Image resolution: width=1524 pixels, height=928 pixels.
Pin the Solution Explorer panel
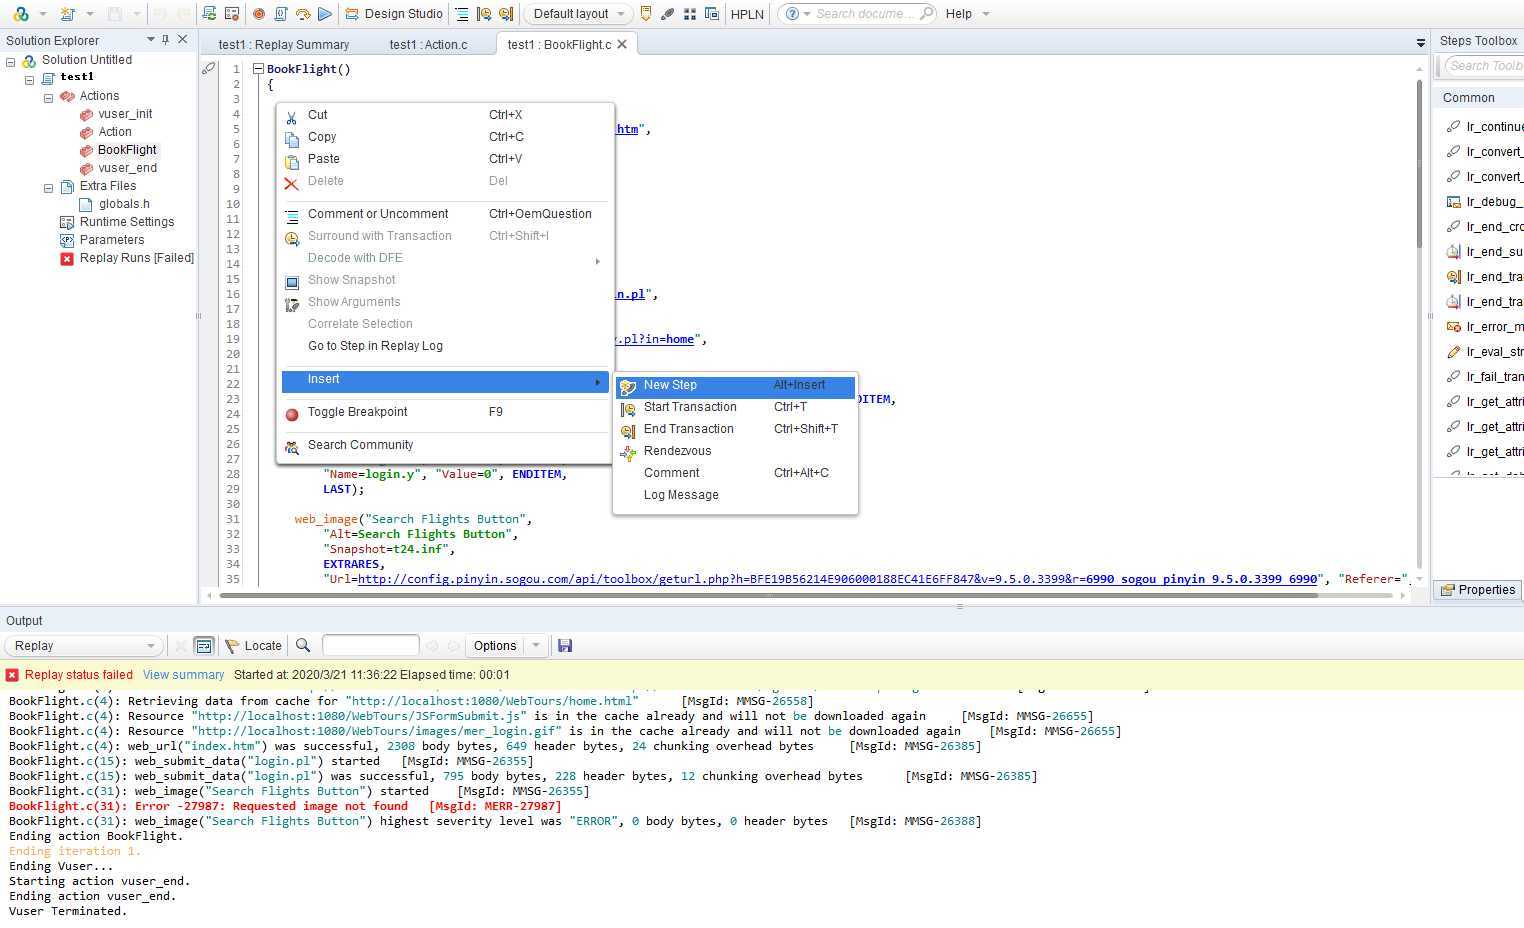166,40
